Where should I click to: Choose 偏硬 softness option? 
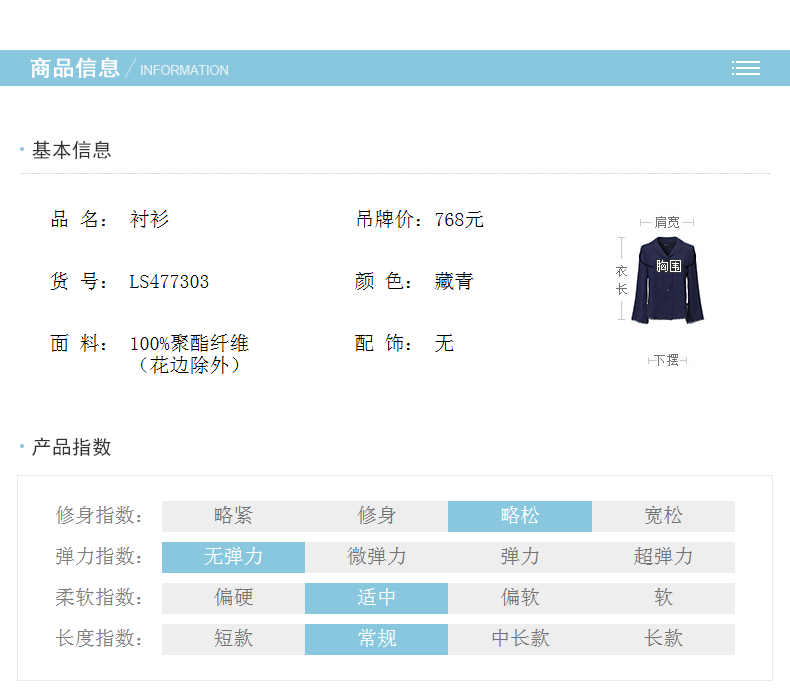[x=233, y=598]
